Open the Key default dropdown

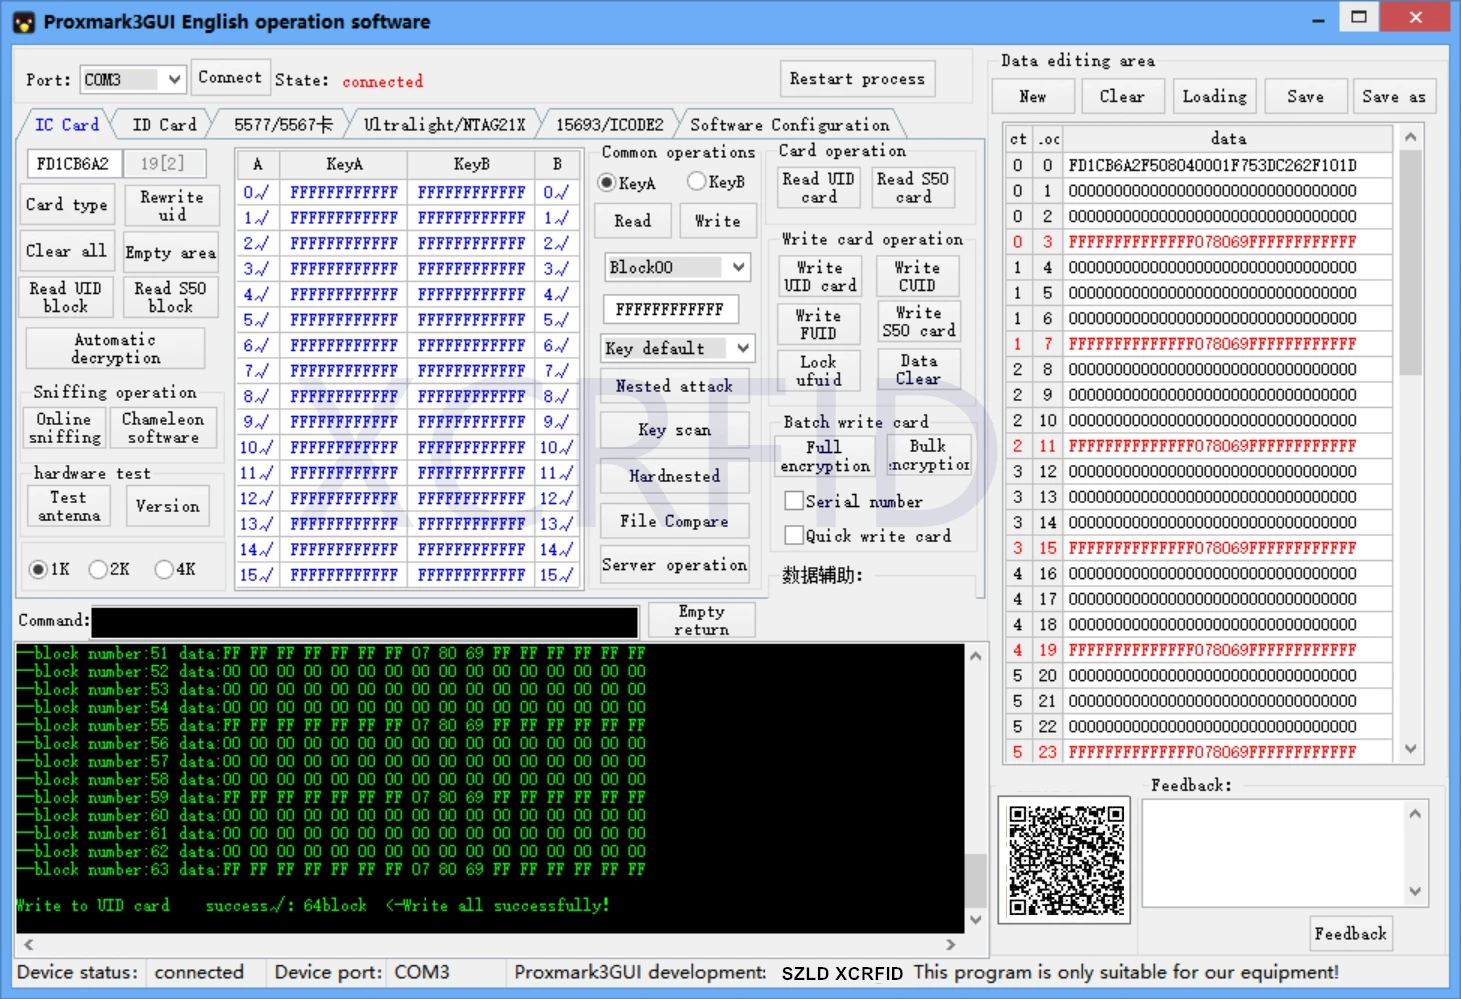742,348
